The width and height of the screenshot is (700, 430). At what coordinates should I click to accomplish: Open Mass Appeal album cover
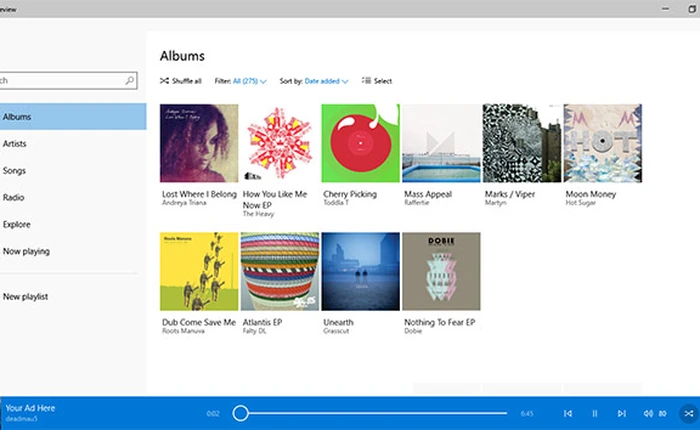(442, 143)
